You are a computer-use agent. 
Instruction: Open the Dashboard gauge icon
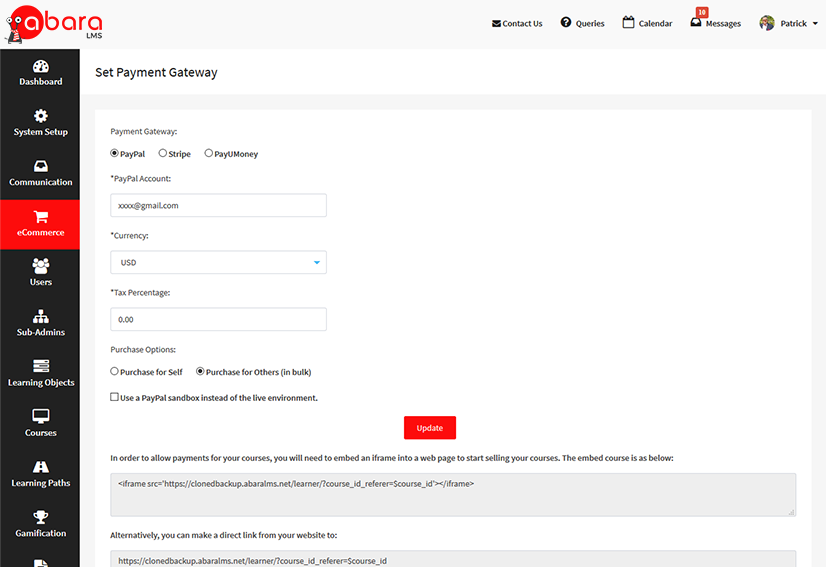click(41, 66)
